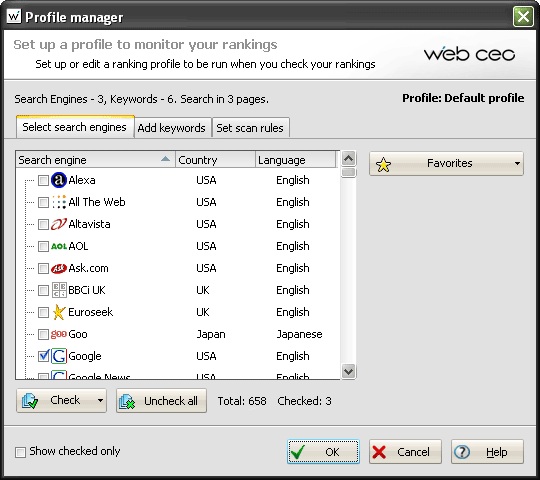Click the Altavista red logo icon
The width and height of the screenshot is (540, 480).
pos(59,224)
